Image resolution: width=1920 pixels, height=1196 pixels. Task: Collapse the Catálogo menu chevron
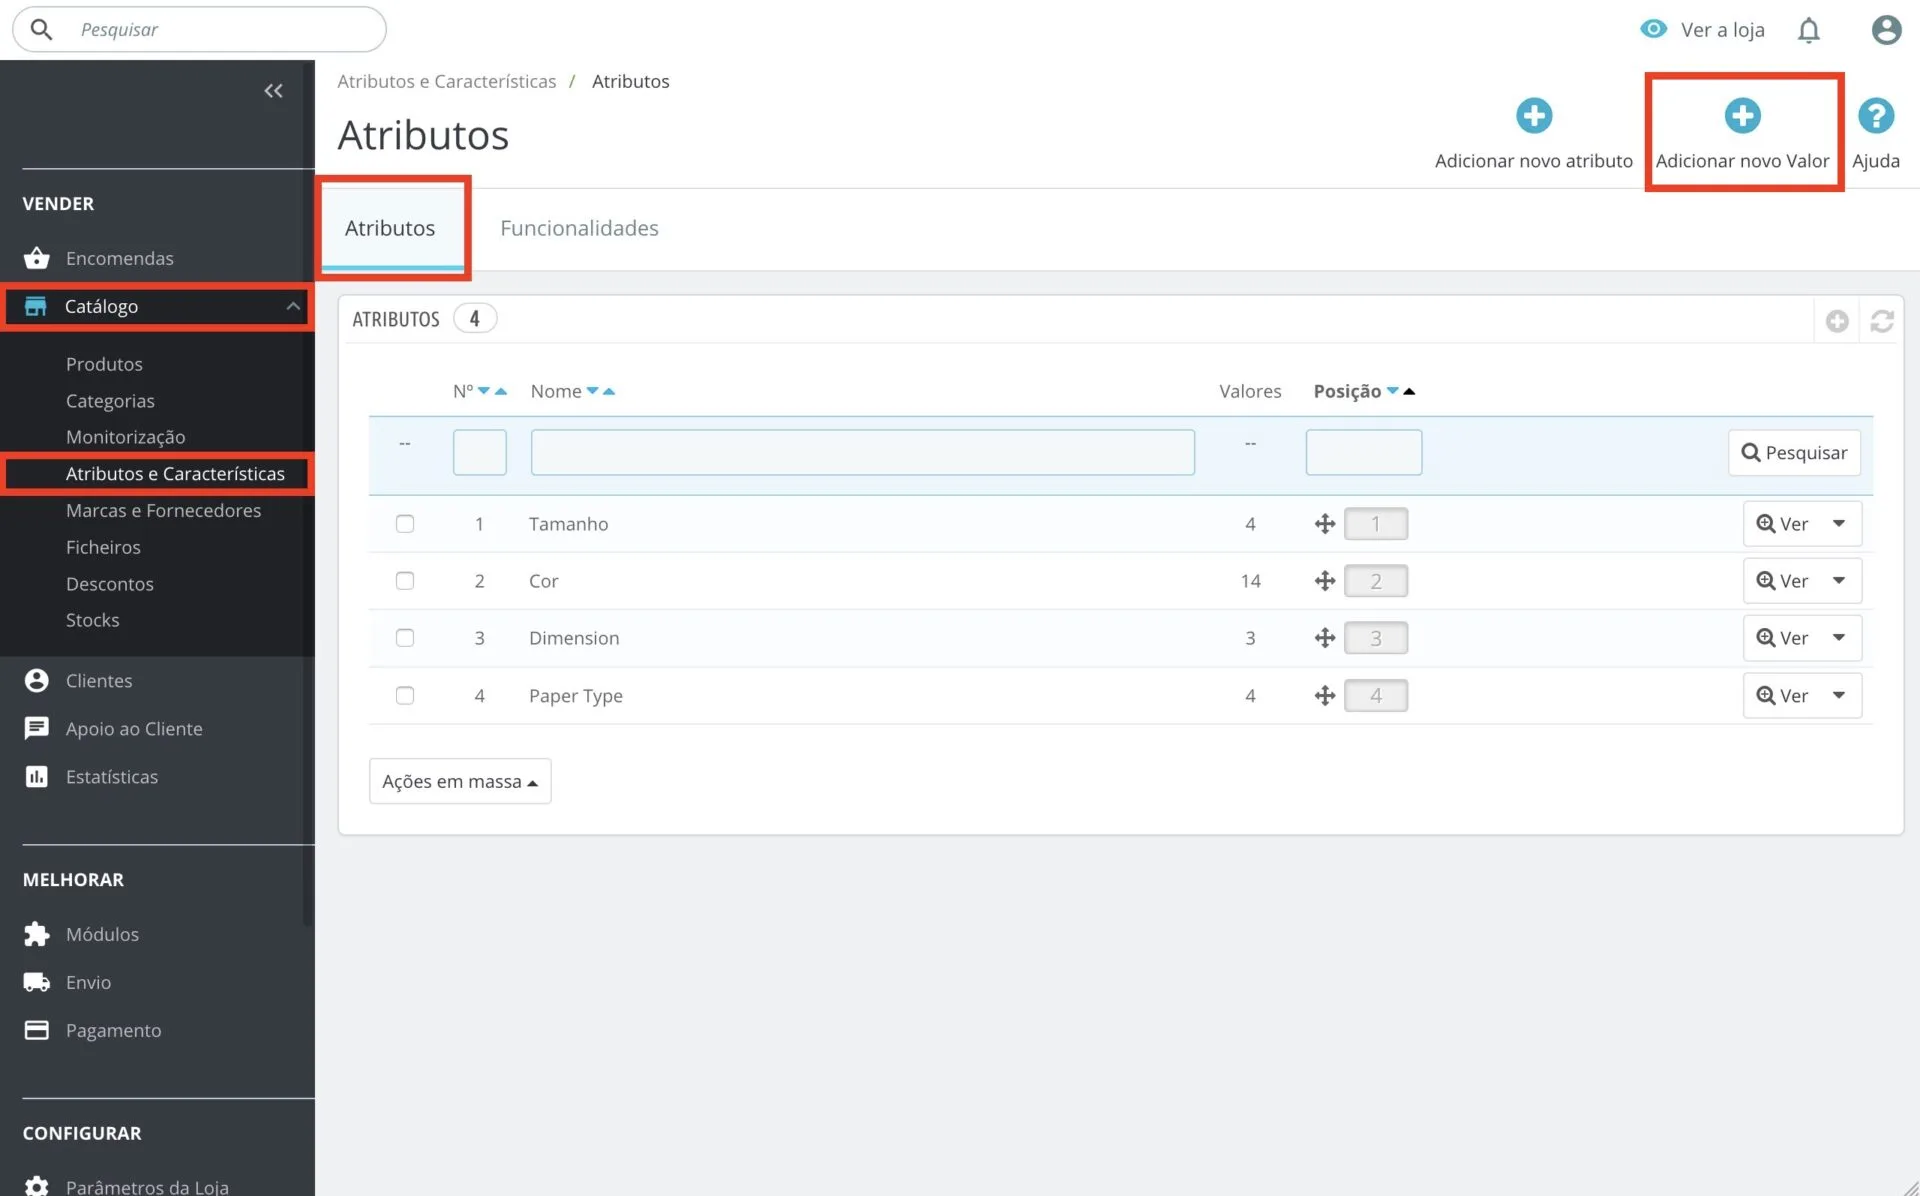click(293, 306)
